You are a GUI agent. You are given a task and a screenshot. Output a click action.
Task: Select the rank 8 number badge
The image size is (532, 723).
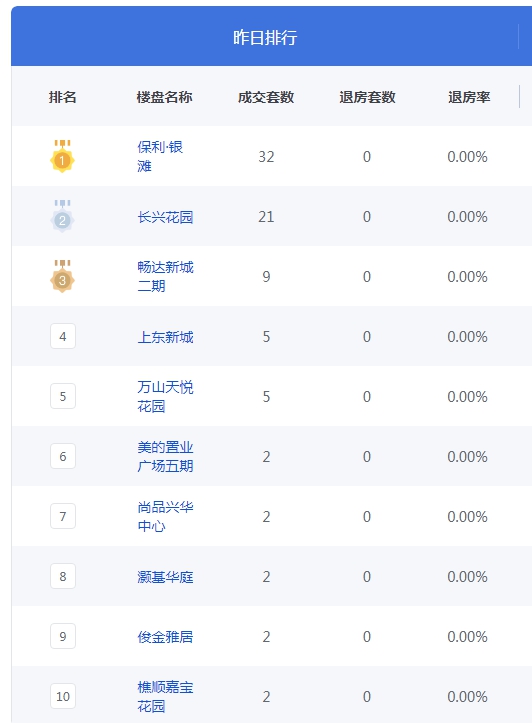click(x=63, y=576)
